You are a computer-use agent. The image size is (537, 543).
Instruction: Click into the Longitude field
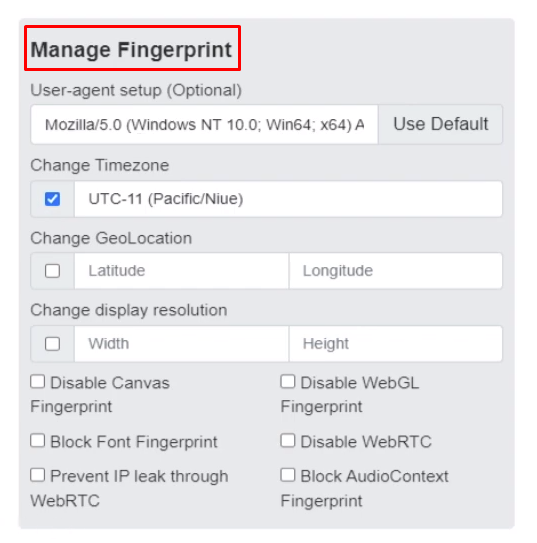[x=395, y=271]
